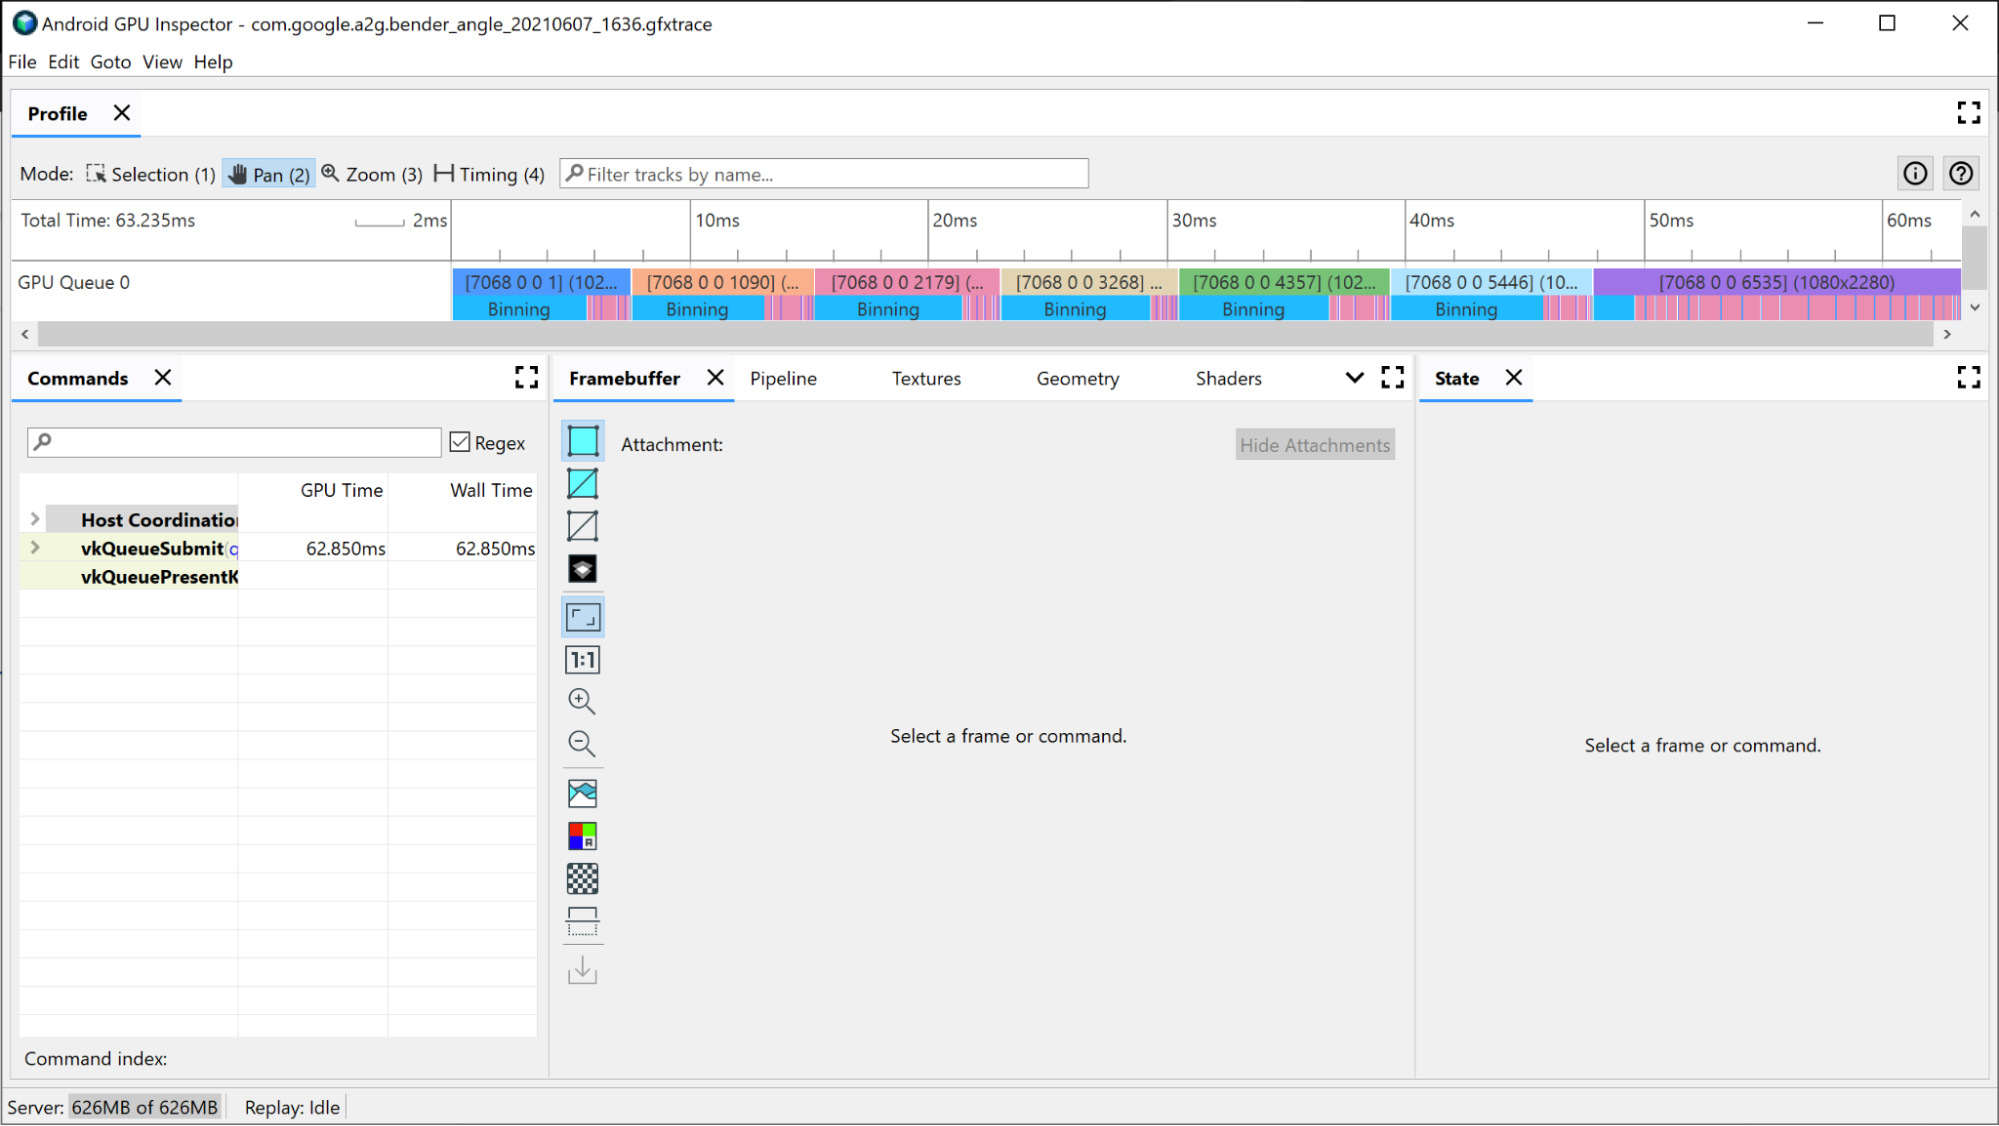This screenshot has height=1126, width=1999.
Task: Select the zoom-to-fit frame icon
Action: pyautogui.click(x=582, y=617)
